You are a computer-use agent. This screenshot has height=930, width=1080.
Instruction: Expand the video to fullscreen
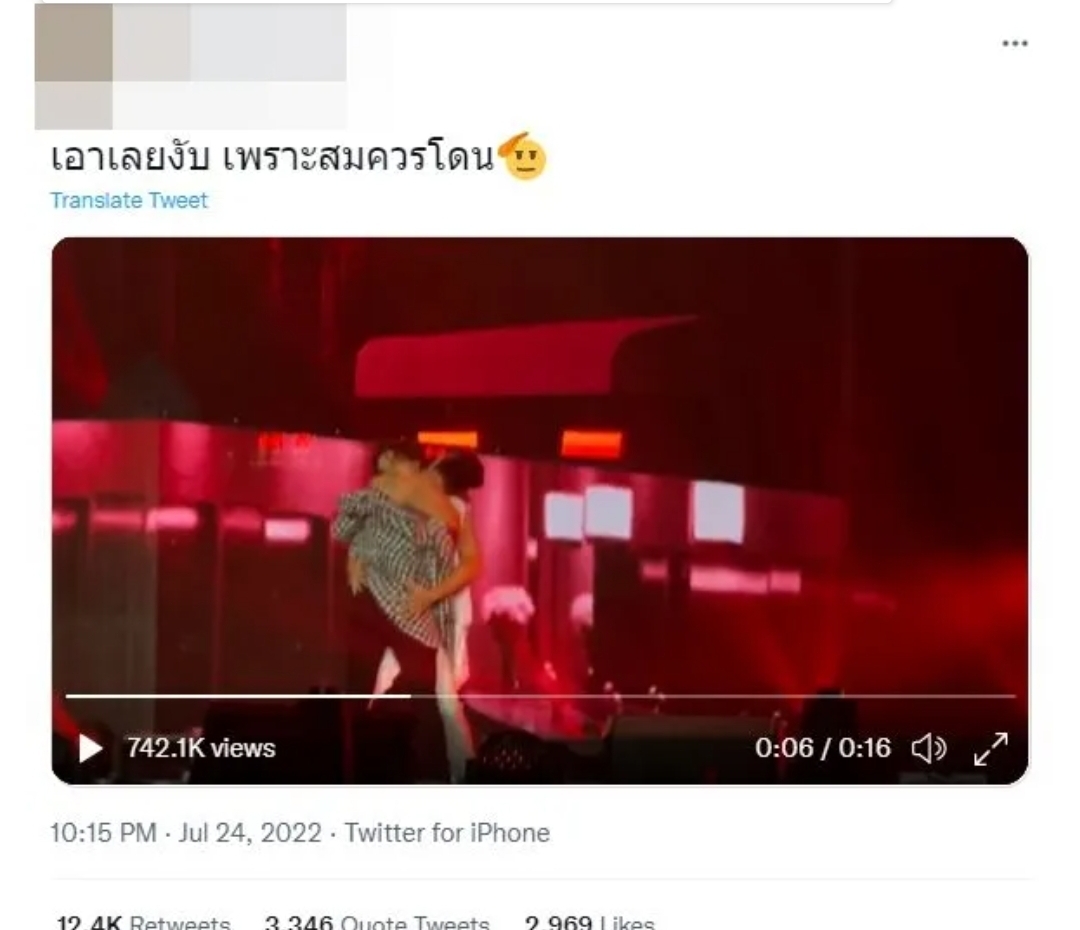point(991,749)
